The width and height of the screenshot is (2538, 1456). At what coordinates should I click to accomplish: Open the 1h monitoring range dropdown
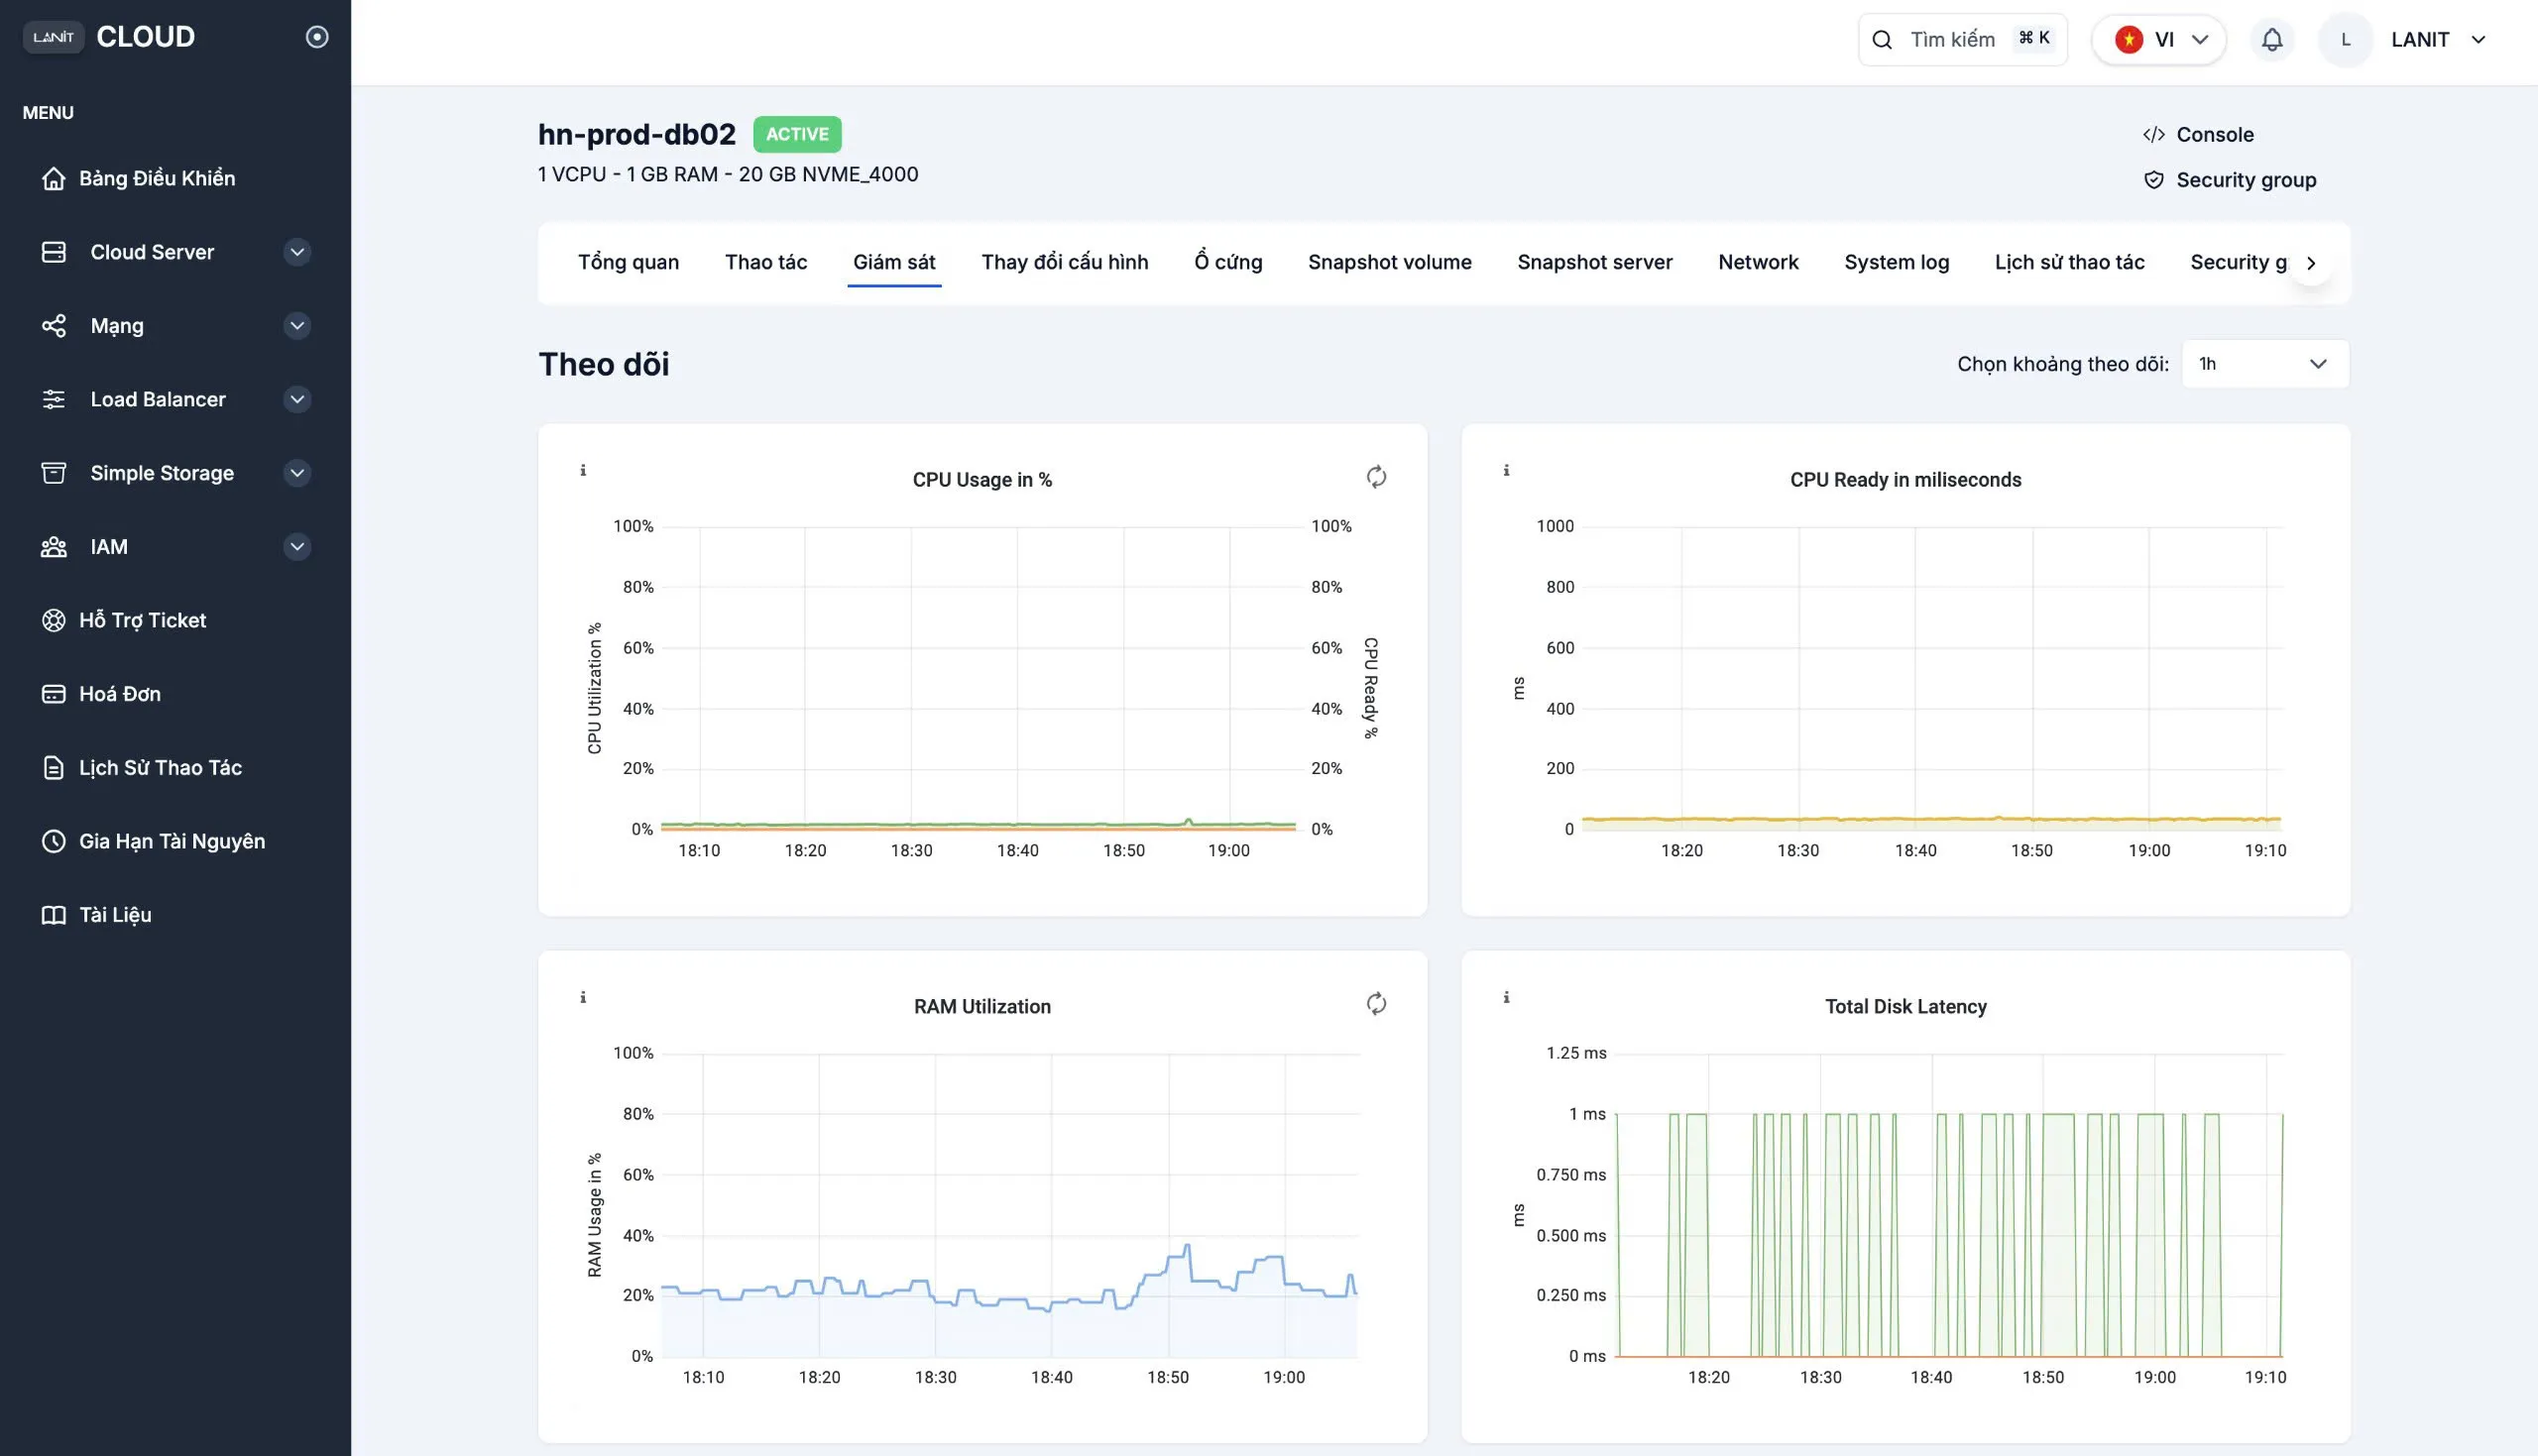point(2265,364)
